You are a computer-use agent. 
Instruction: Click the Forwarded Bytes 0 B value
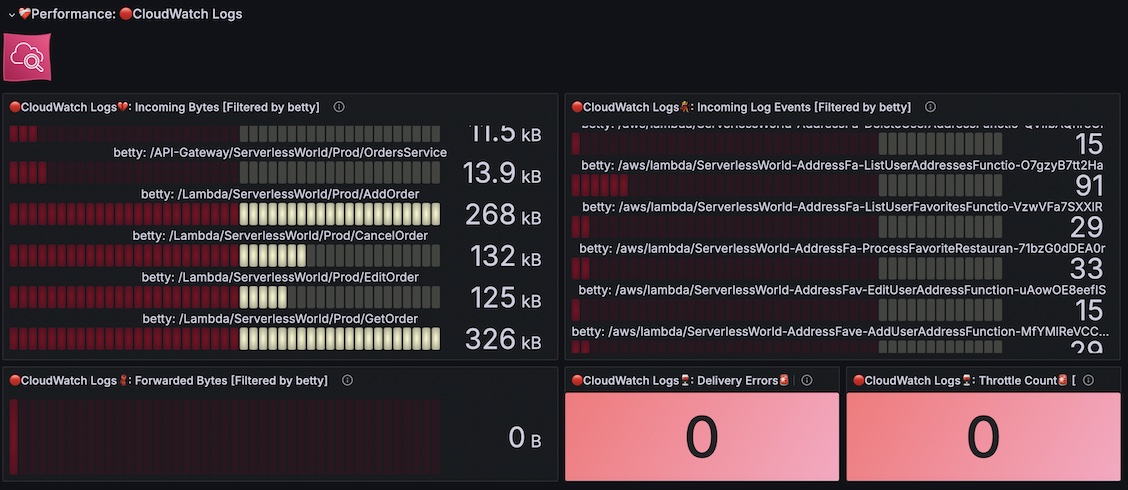pyautogui.click(x=524, y=437)
